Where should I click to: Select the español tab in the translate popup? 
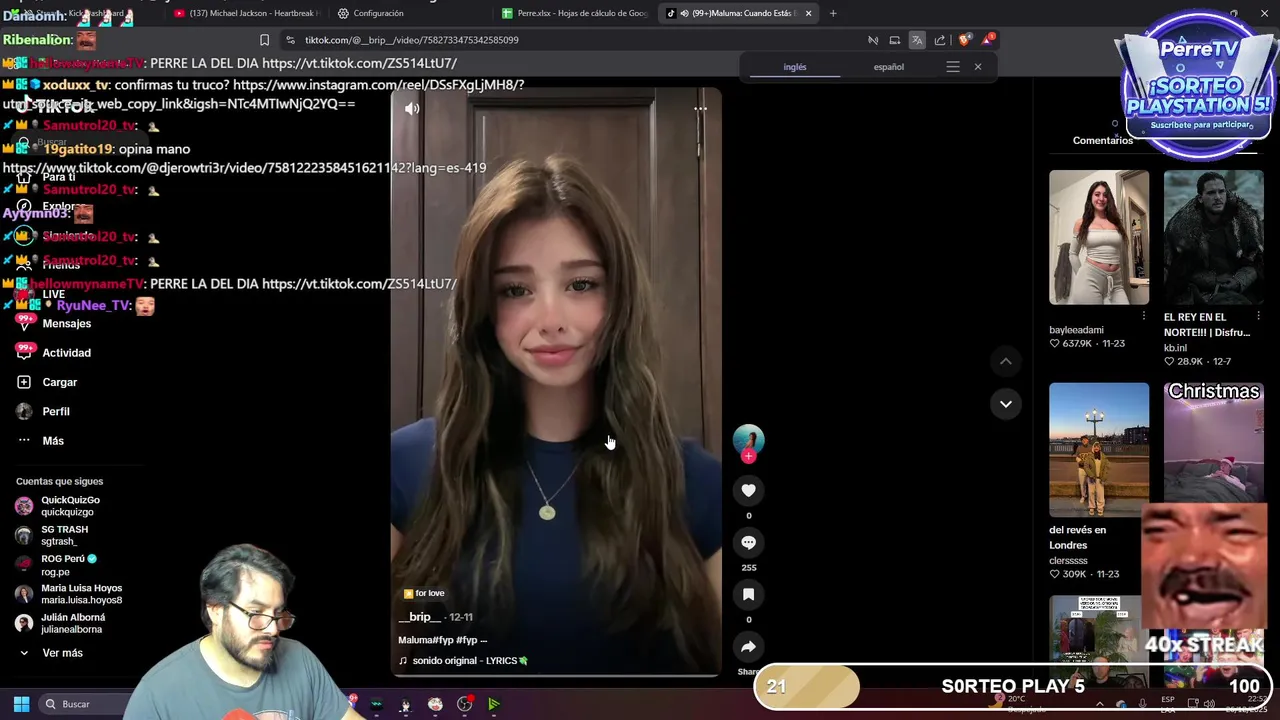click(888, 67)
